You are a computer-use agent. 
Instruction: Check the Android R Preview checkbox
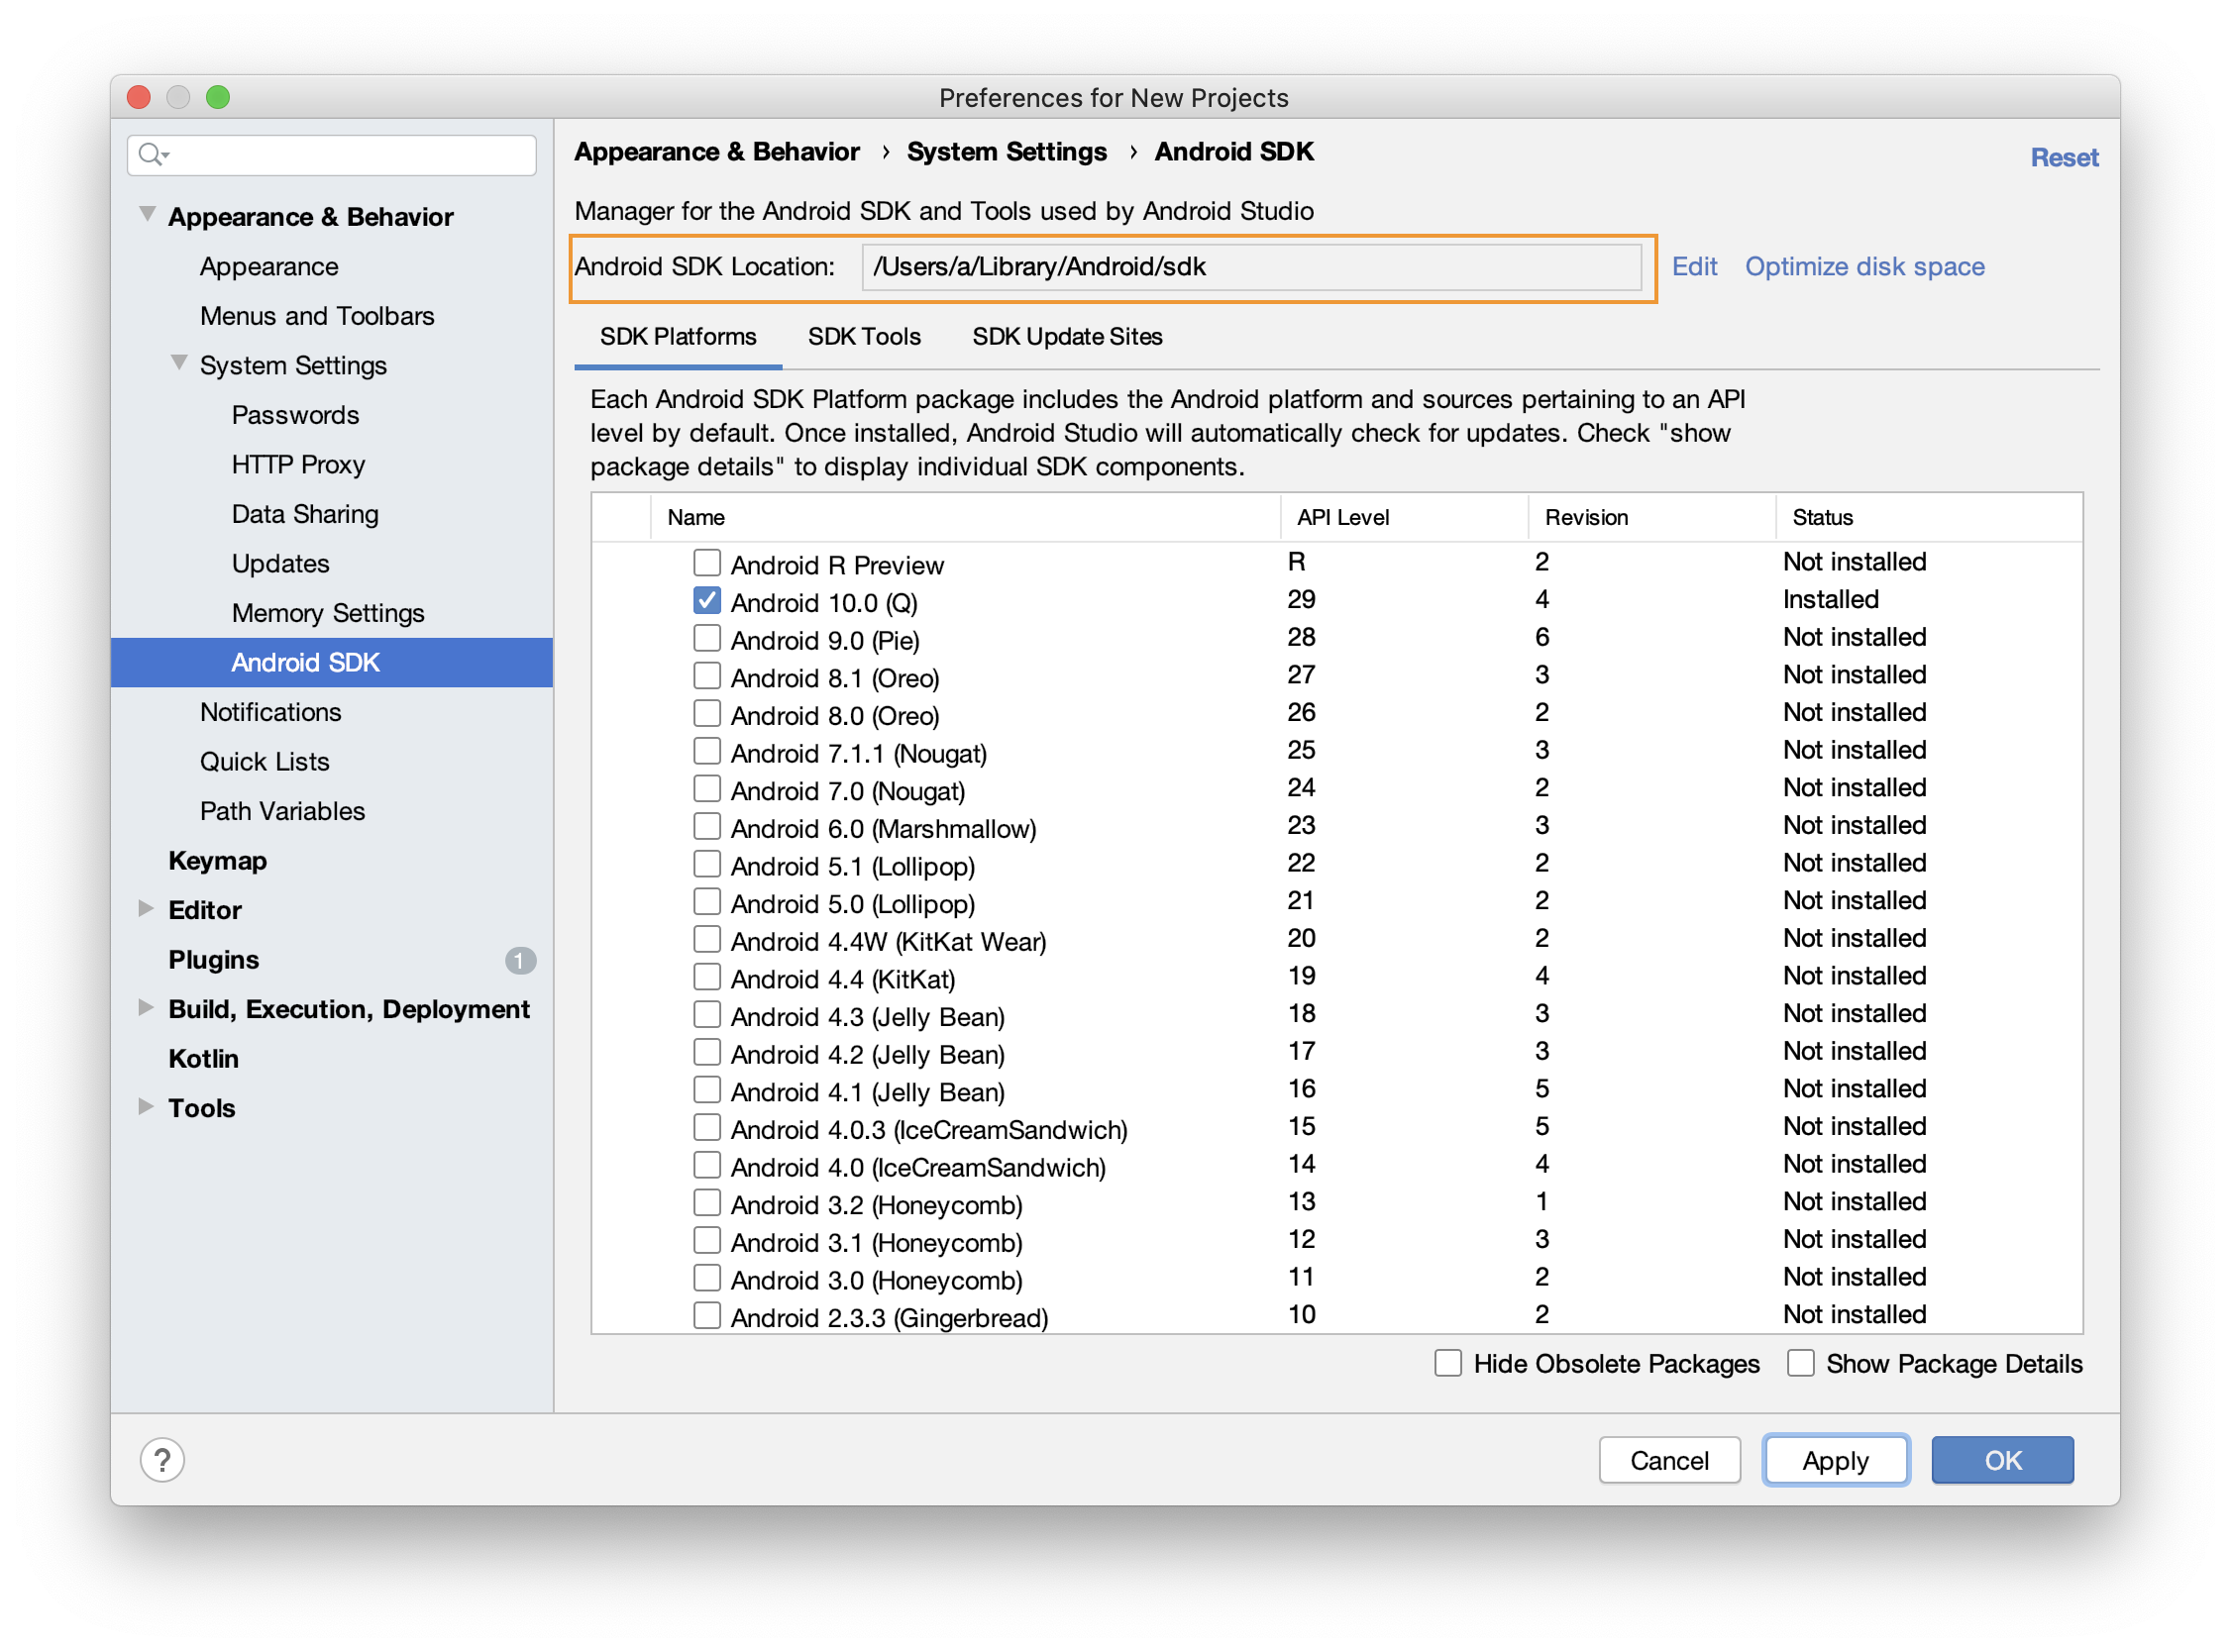(707, 563)
